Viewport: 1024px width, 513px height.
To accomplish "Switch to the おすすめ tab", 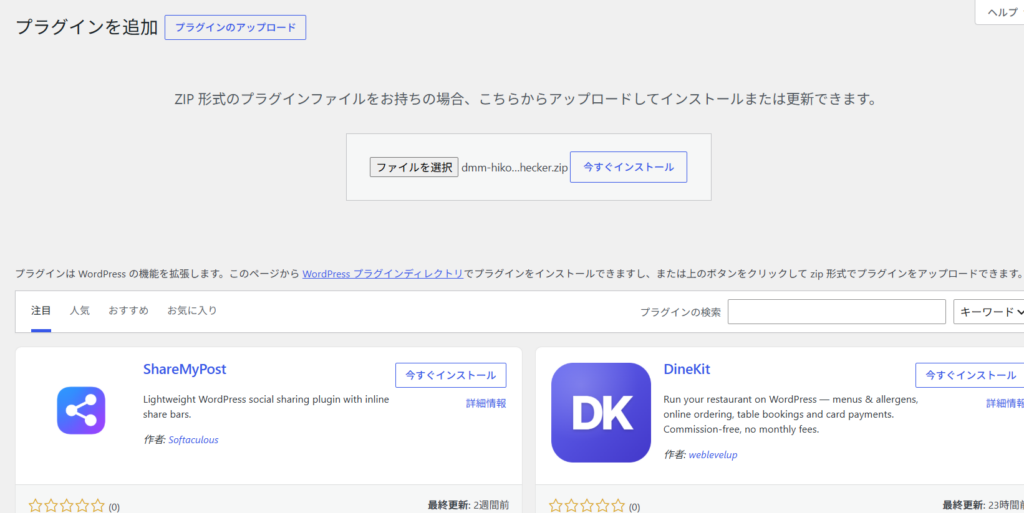I will (129, 311).
